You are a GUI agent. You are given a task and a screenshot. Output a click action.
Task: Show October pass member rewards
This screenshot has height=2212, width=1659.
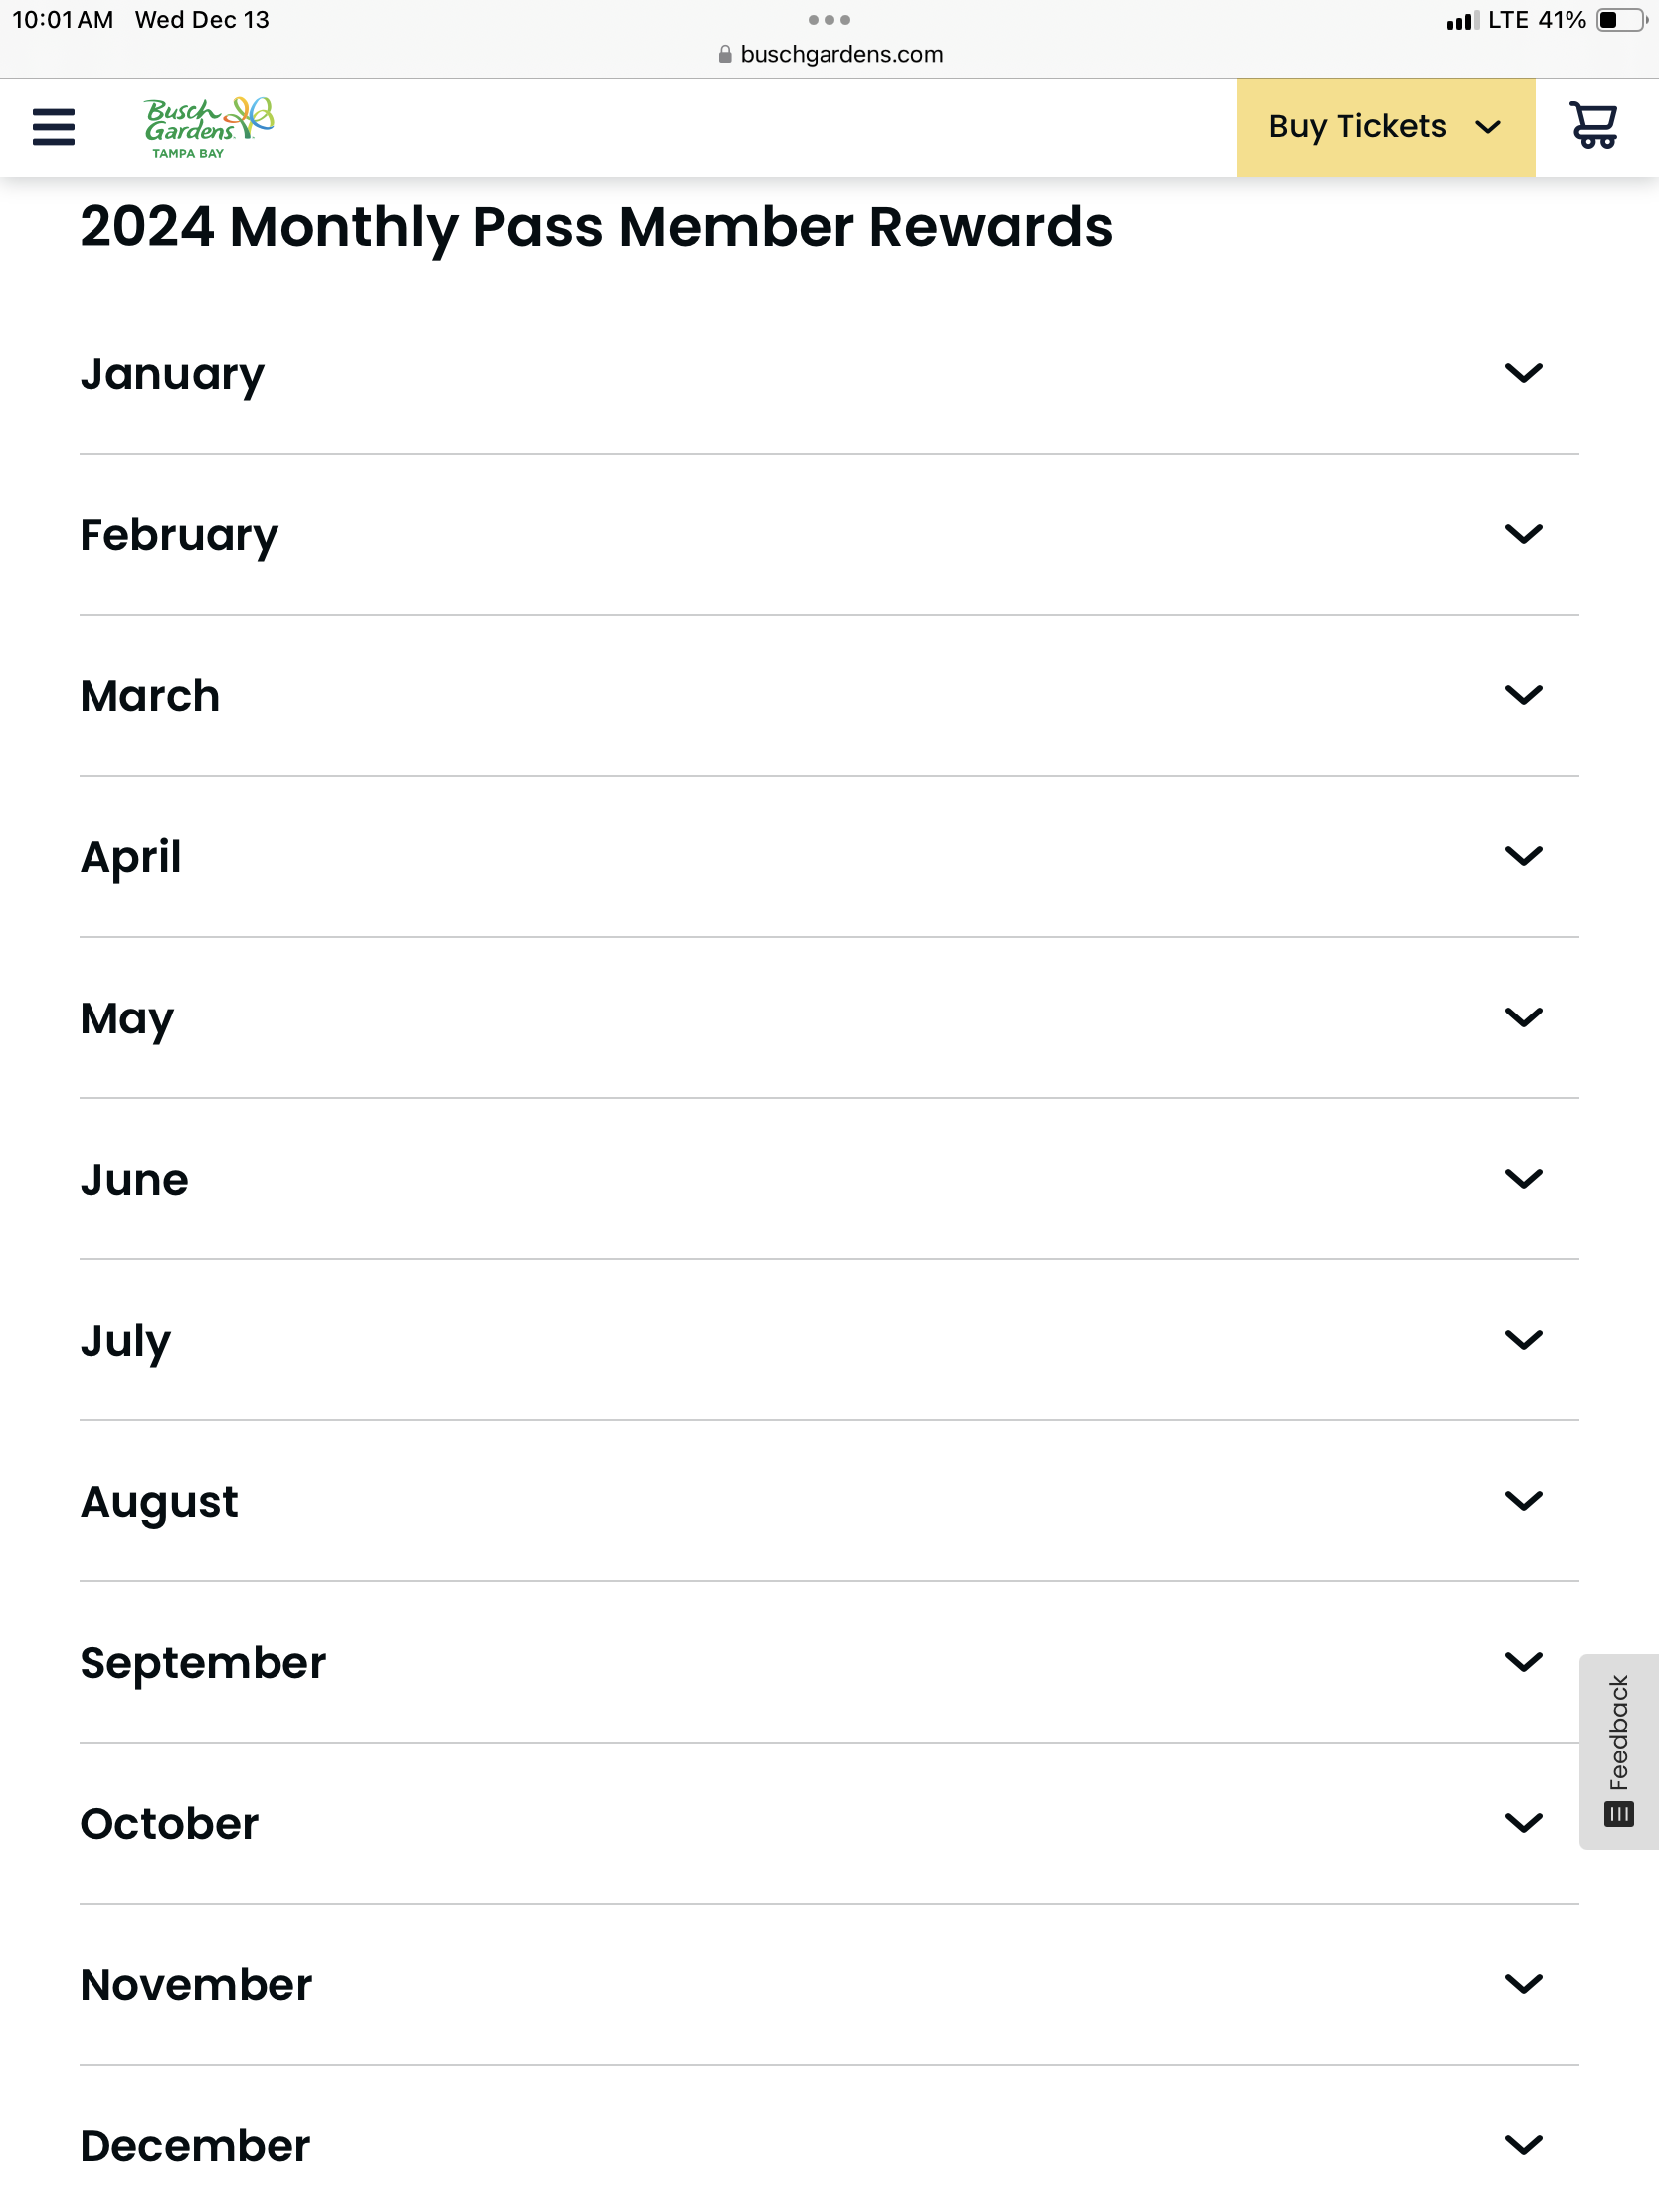tap(829, 1823)
